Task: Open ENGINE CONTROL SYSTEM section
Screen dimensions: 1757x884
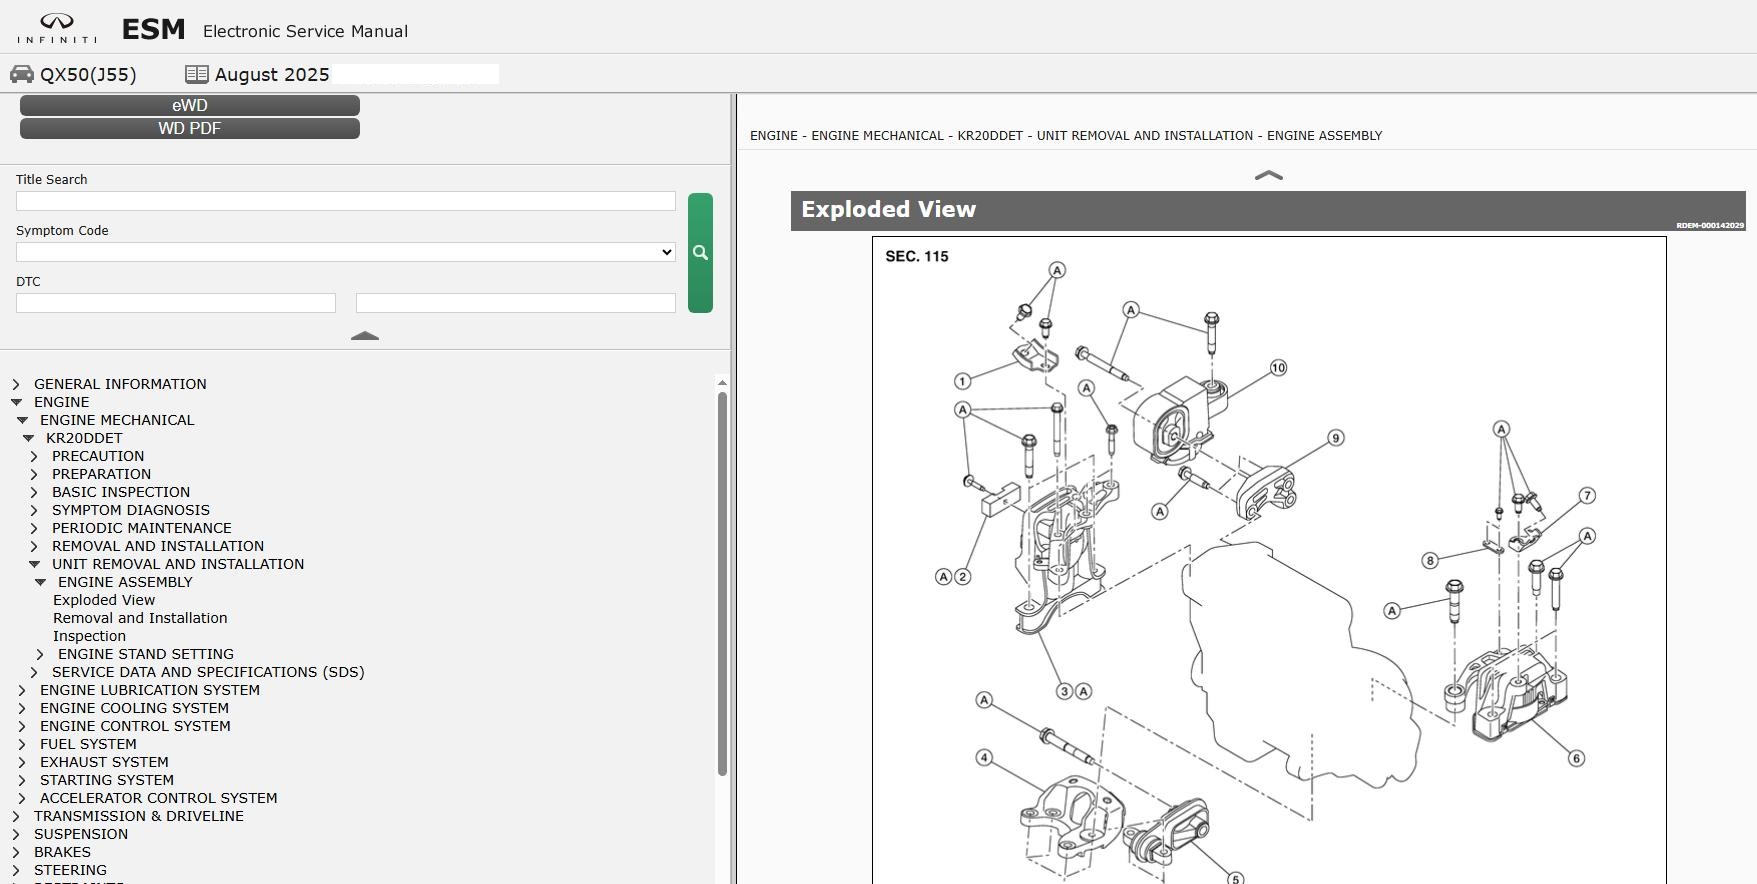Action: 135,726
